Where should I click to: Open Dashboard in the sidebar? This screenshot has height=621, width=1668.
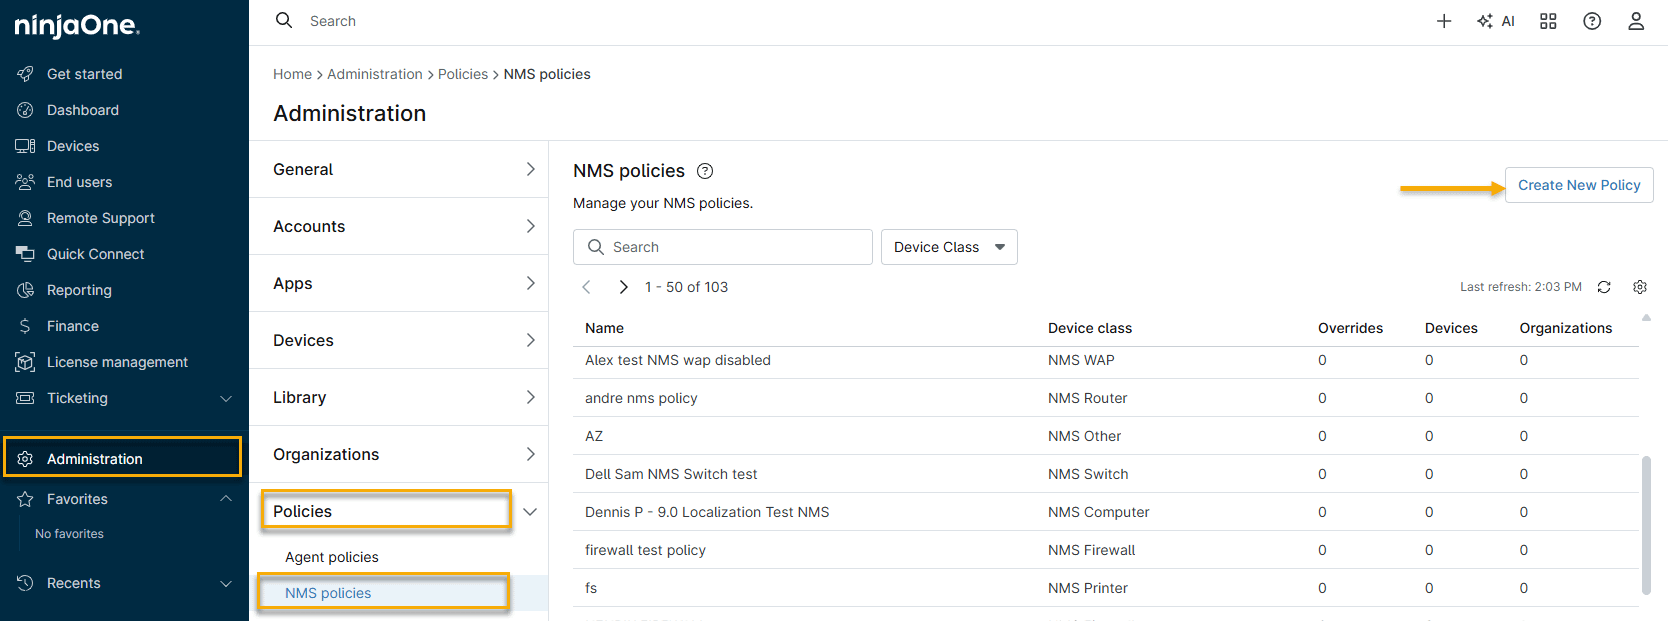click(x=82, y=110)
